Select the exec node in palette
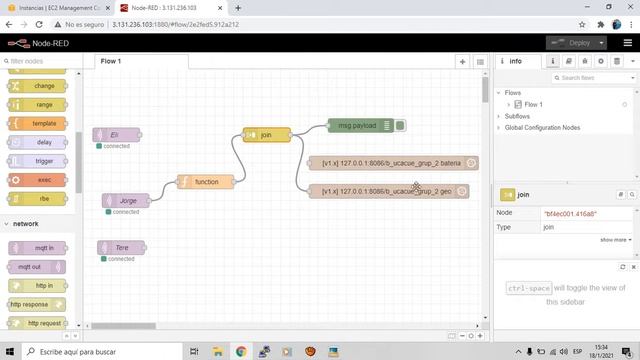640x360 pixels. [x=37, y=180]
